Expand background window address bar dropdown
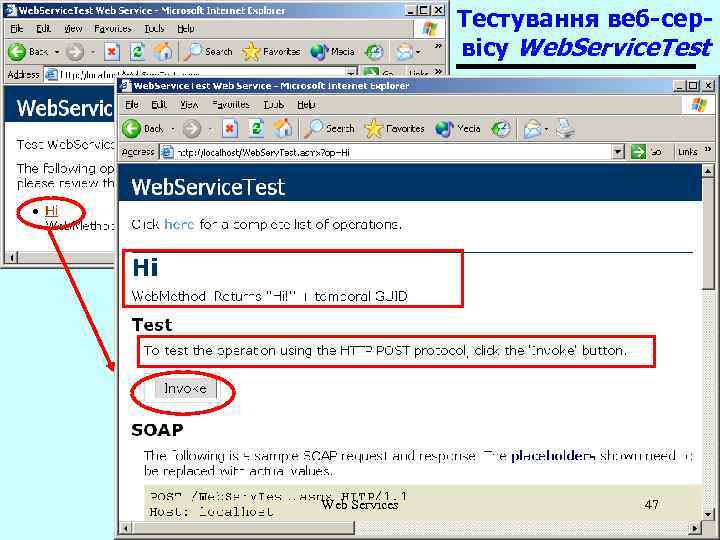 click(x=351, y=73)
